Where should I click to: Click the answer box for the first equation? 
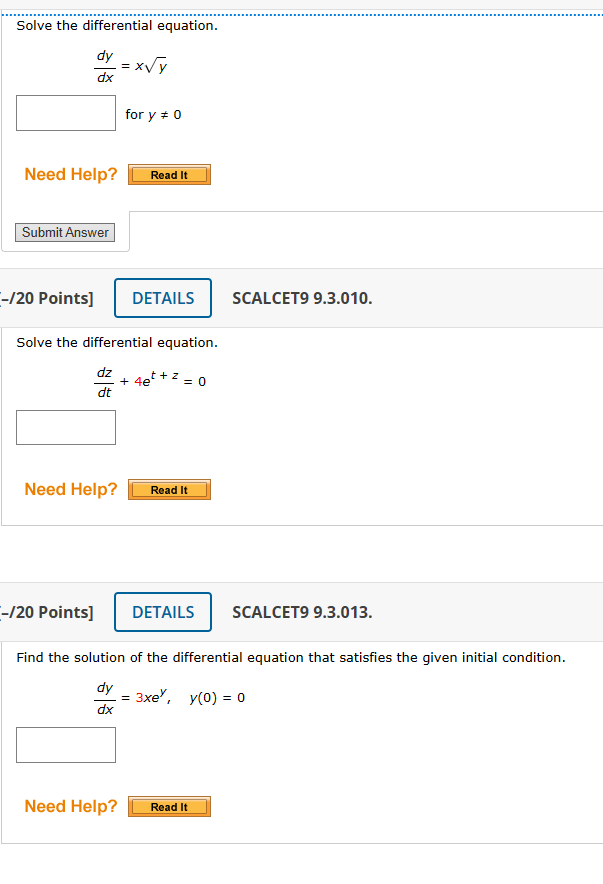(x=65, y=113)
